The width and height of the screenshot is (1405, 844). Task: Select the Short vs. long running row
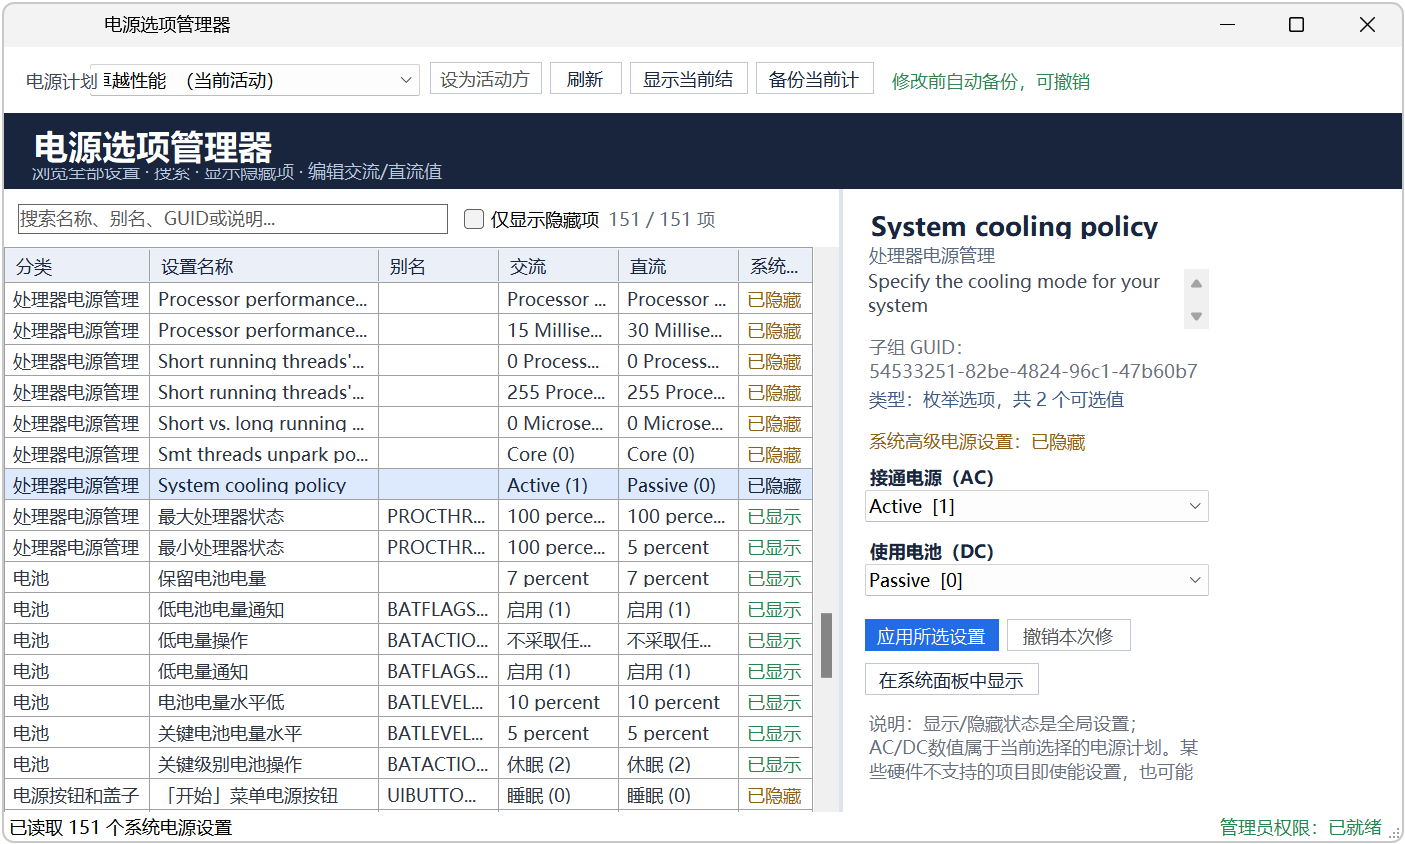click(408, 423)
